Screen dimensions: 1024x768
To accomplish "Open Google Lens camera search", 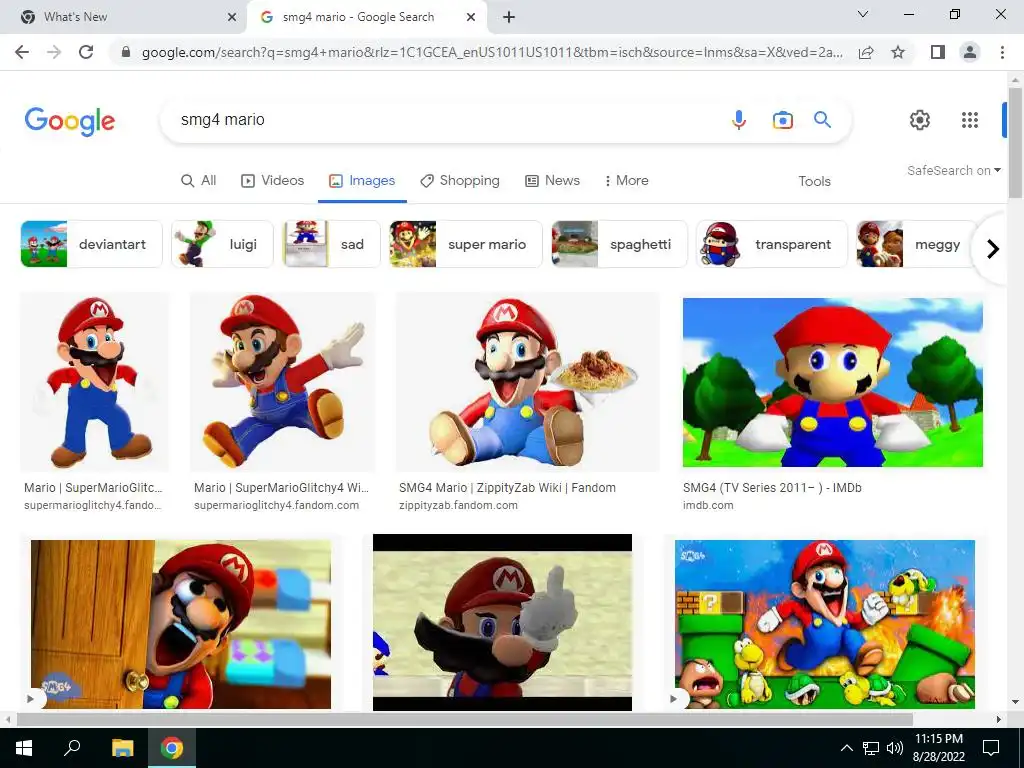I will (x=782, y=120).
